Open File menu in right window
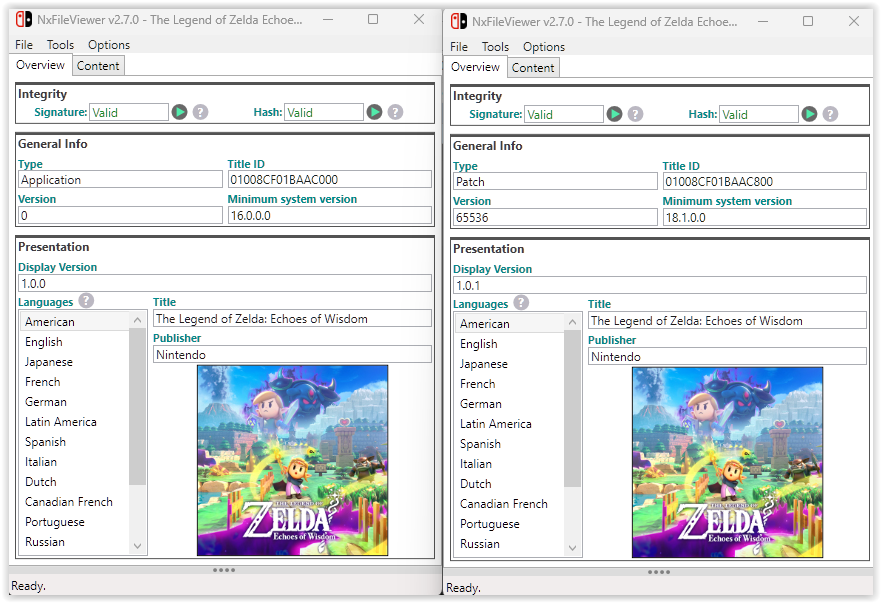This screenshot has width=881, height=603. coord(458,47)
